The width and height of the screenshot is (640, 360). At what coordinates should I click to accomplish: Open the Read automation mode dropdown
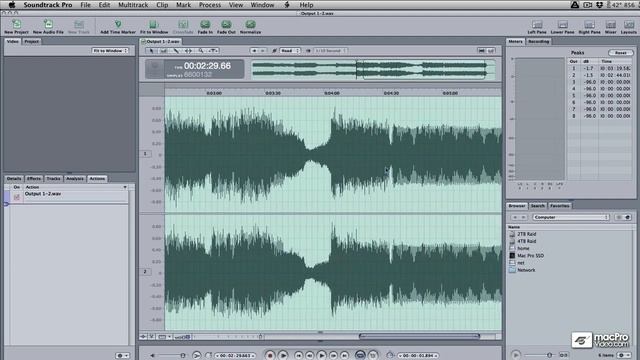(x=290, y=51)
